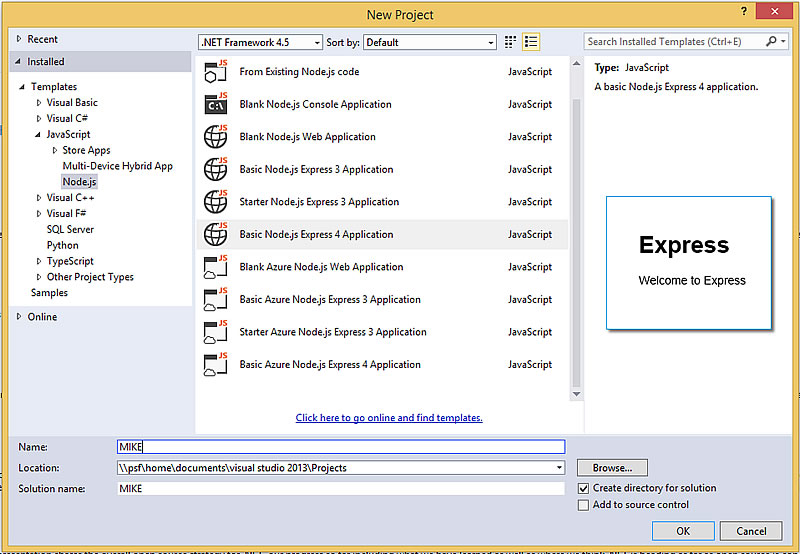Click the Basic Node.js Express 3 Application icon

(x=215, y=169)
